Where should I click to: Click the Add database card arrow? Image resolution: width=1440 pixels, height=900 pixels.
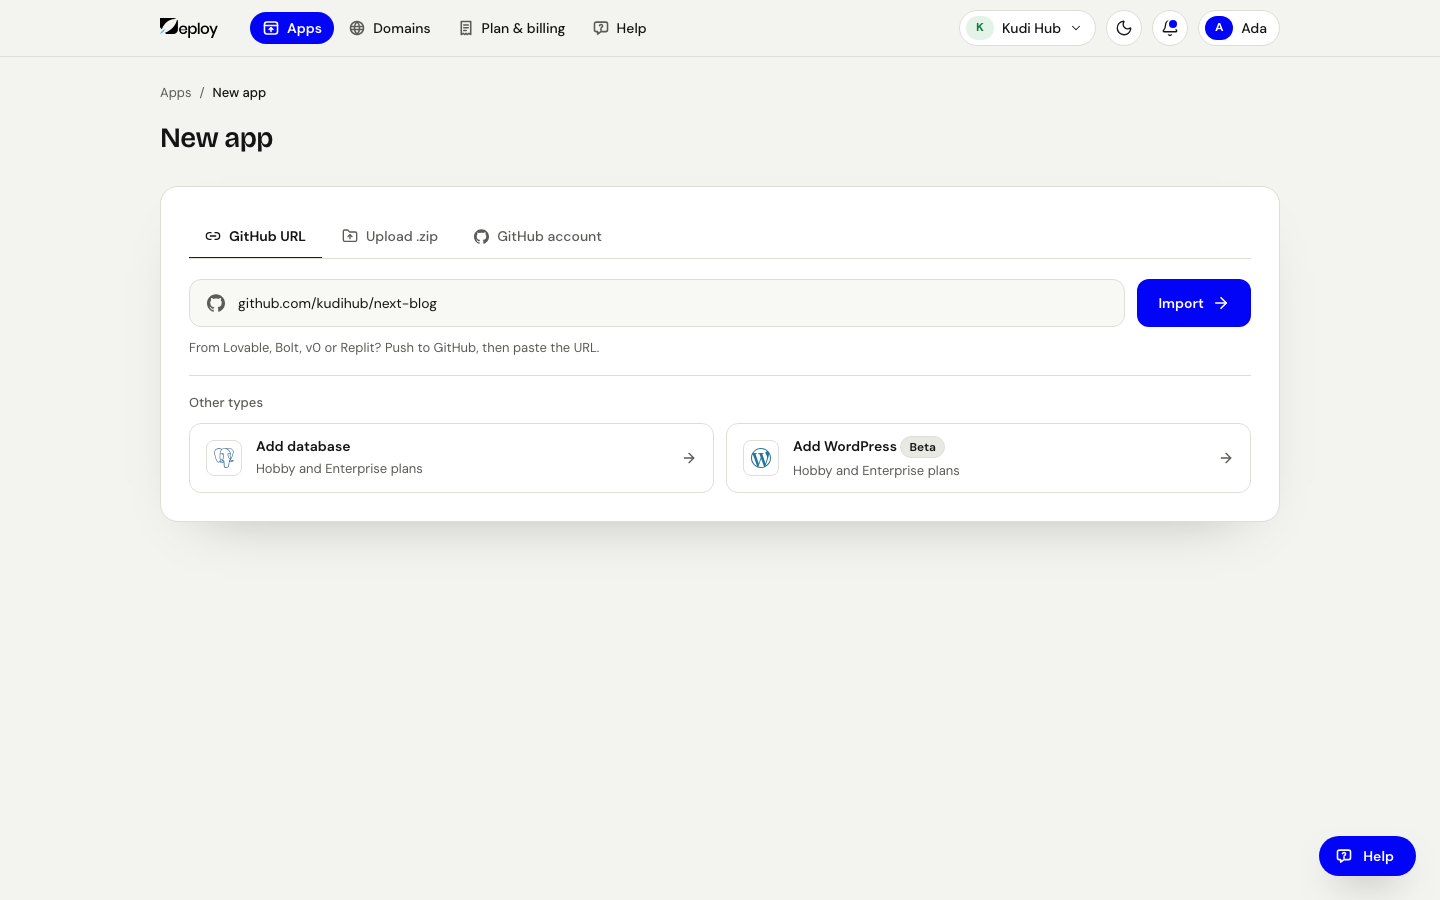(x=689, y=458)
